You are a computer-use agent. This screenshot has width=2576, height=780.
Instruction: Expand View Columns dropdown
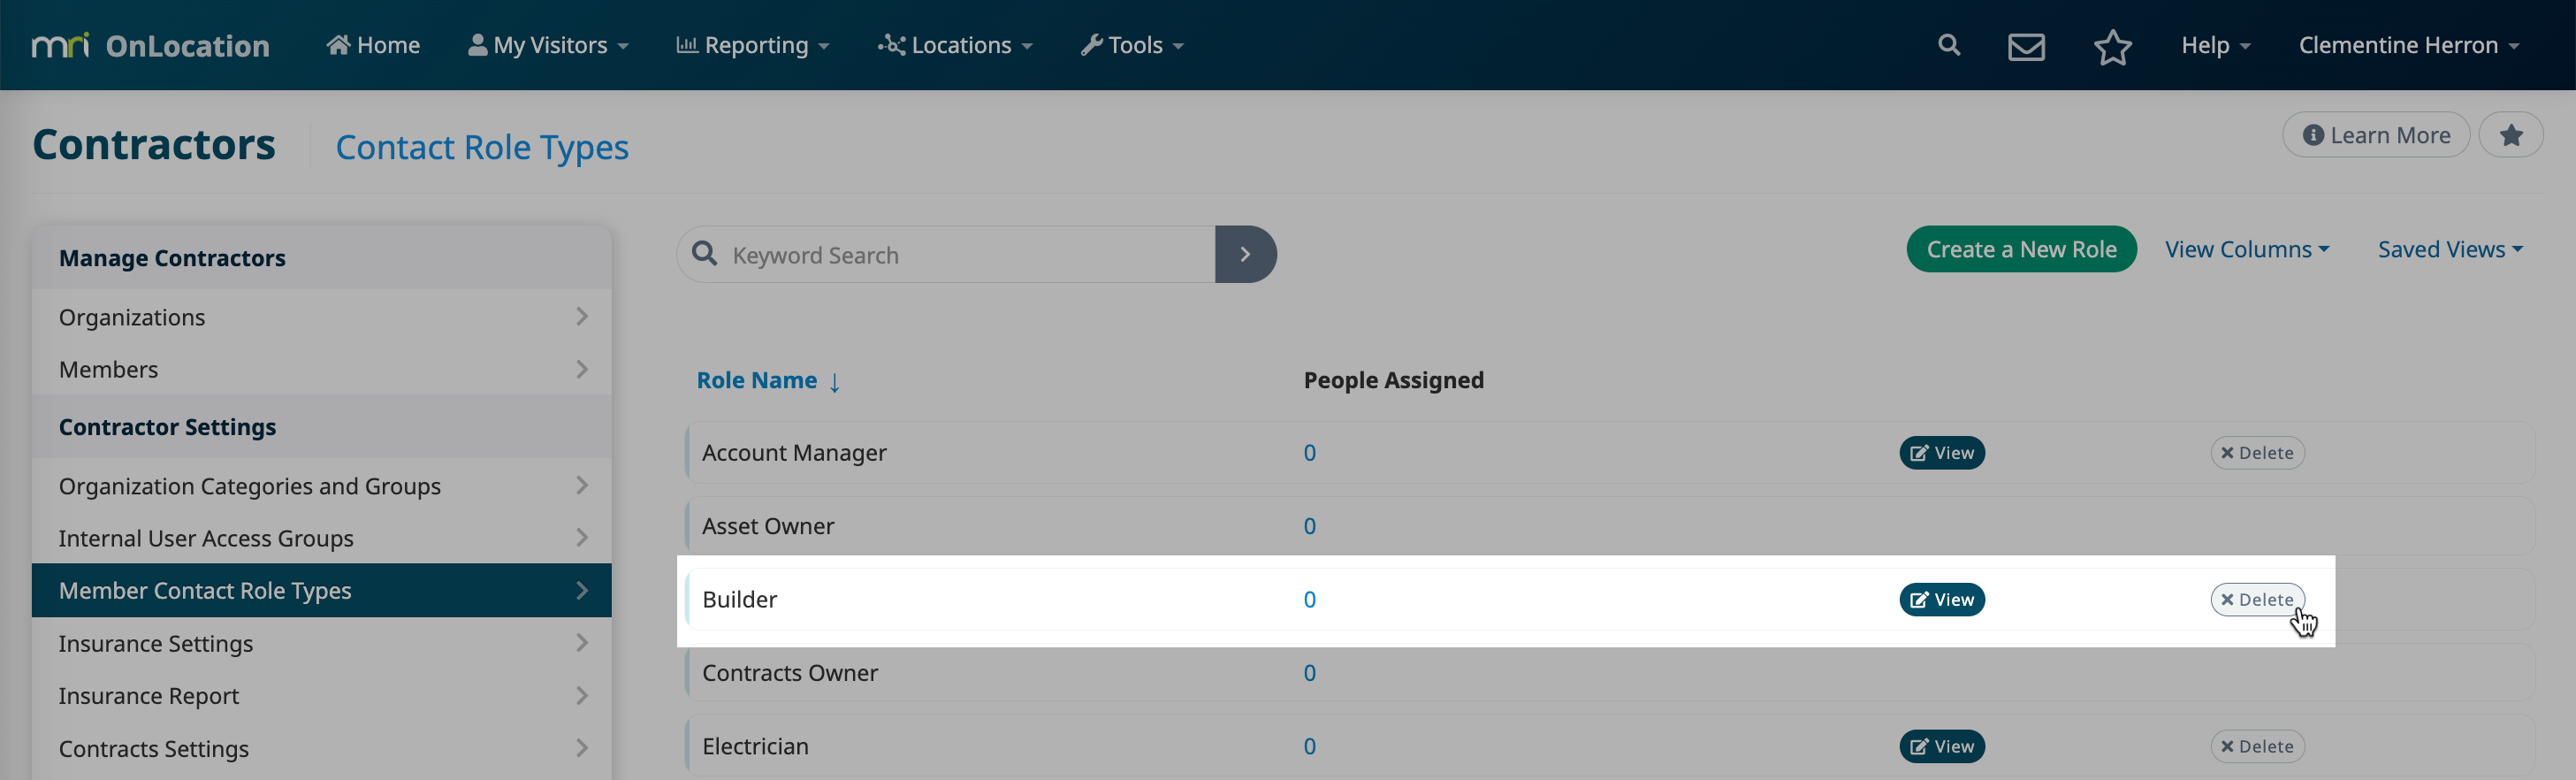2247,249
